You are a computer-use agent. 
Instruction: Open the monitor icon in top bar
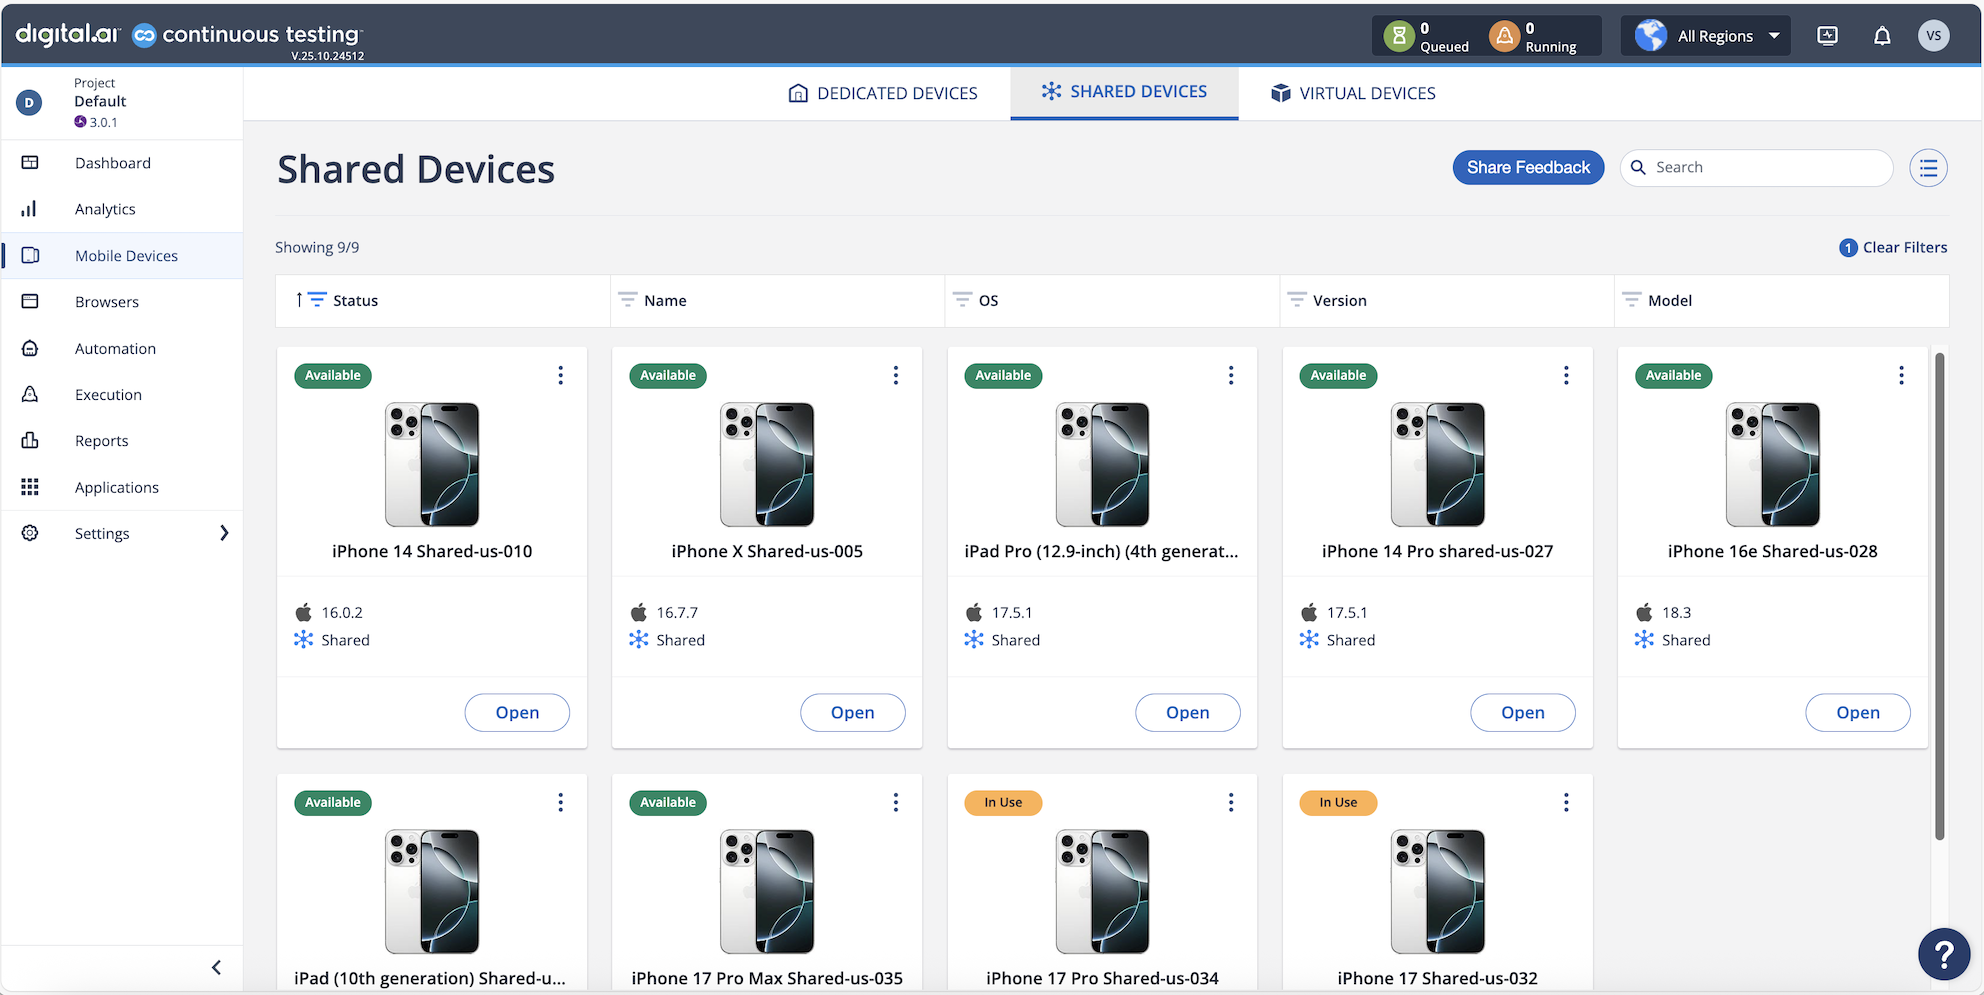[x=1827, y=36]
